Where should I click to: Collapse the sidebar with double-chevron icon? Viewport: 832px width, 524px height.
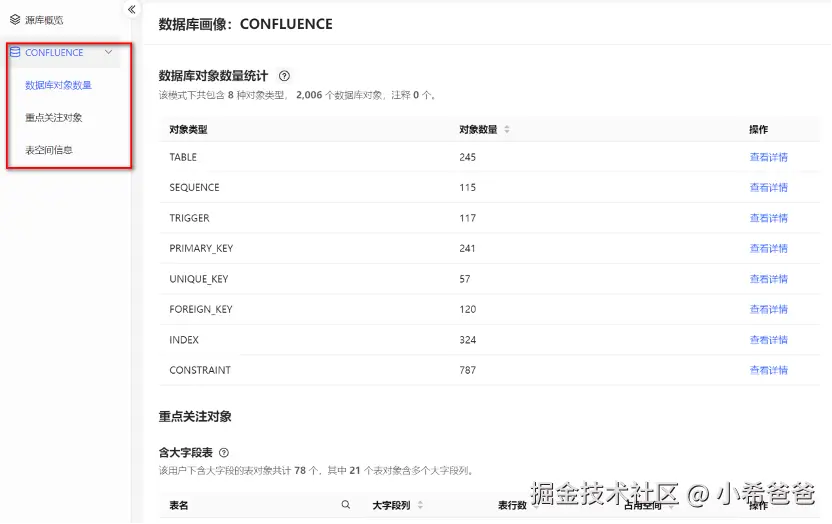tap(132, 10)
